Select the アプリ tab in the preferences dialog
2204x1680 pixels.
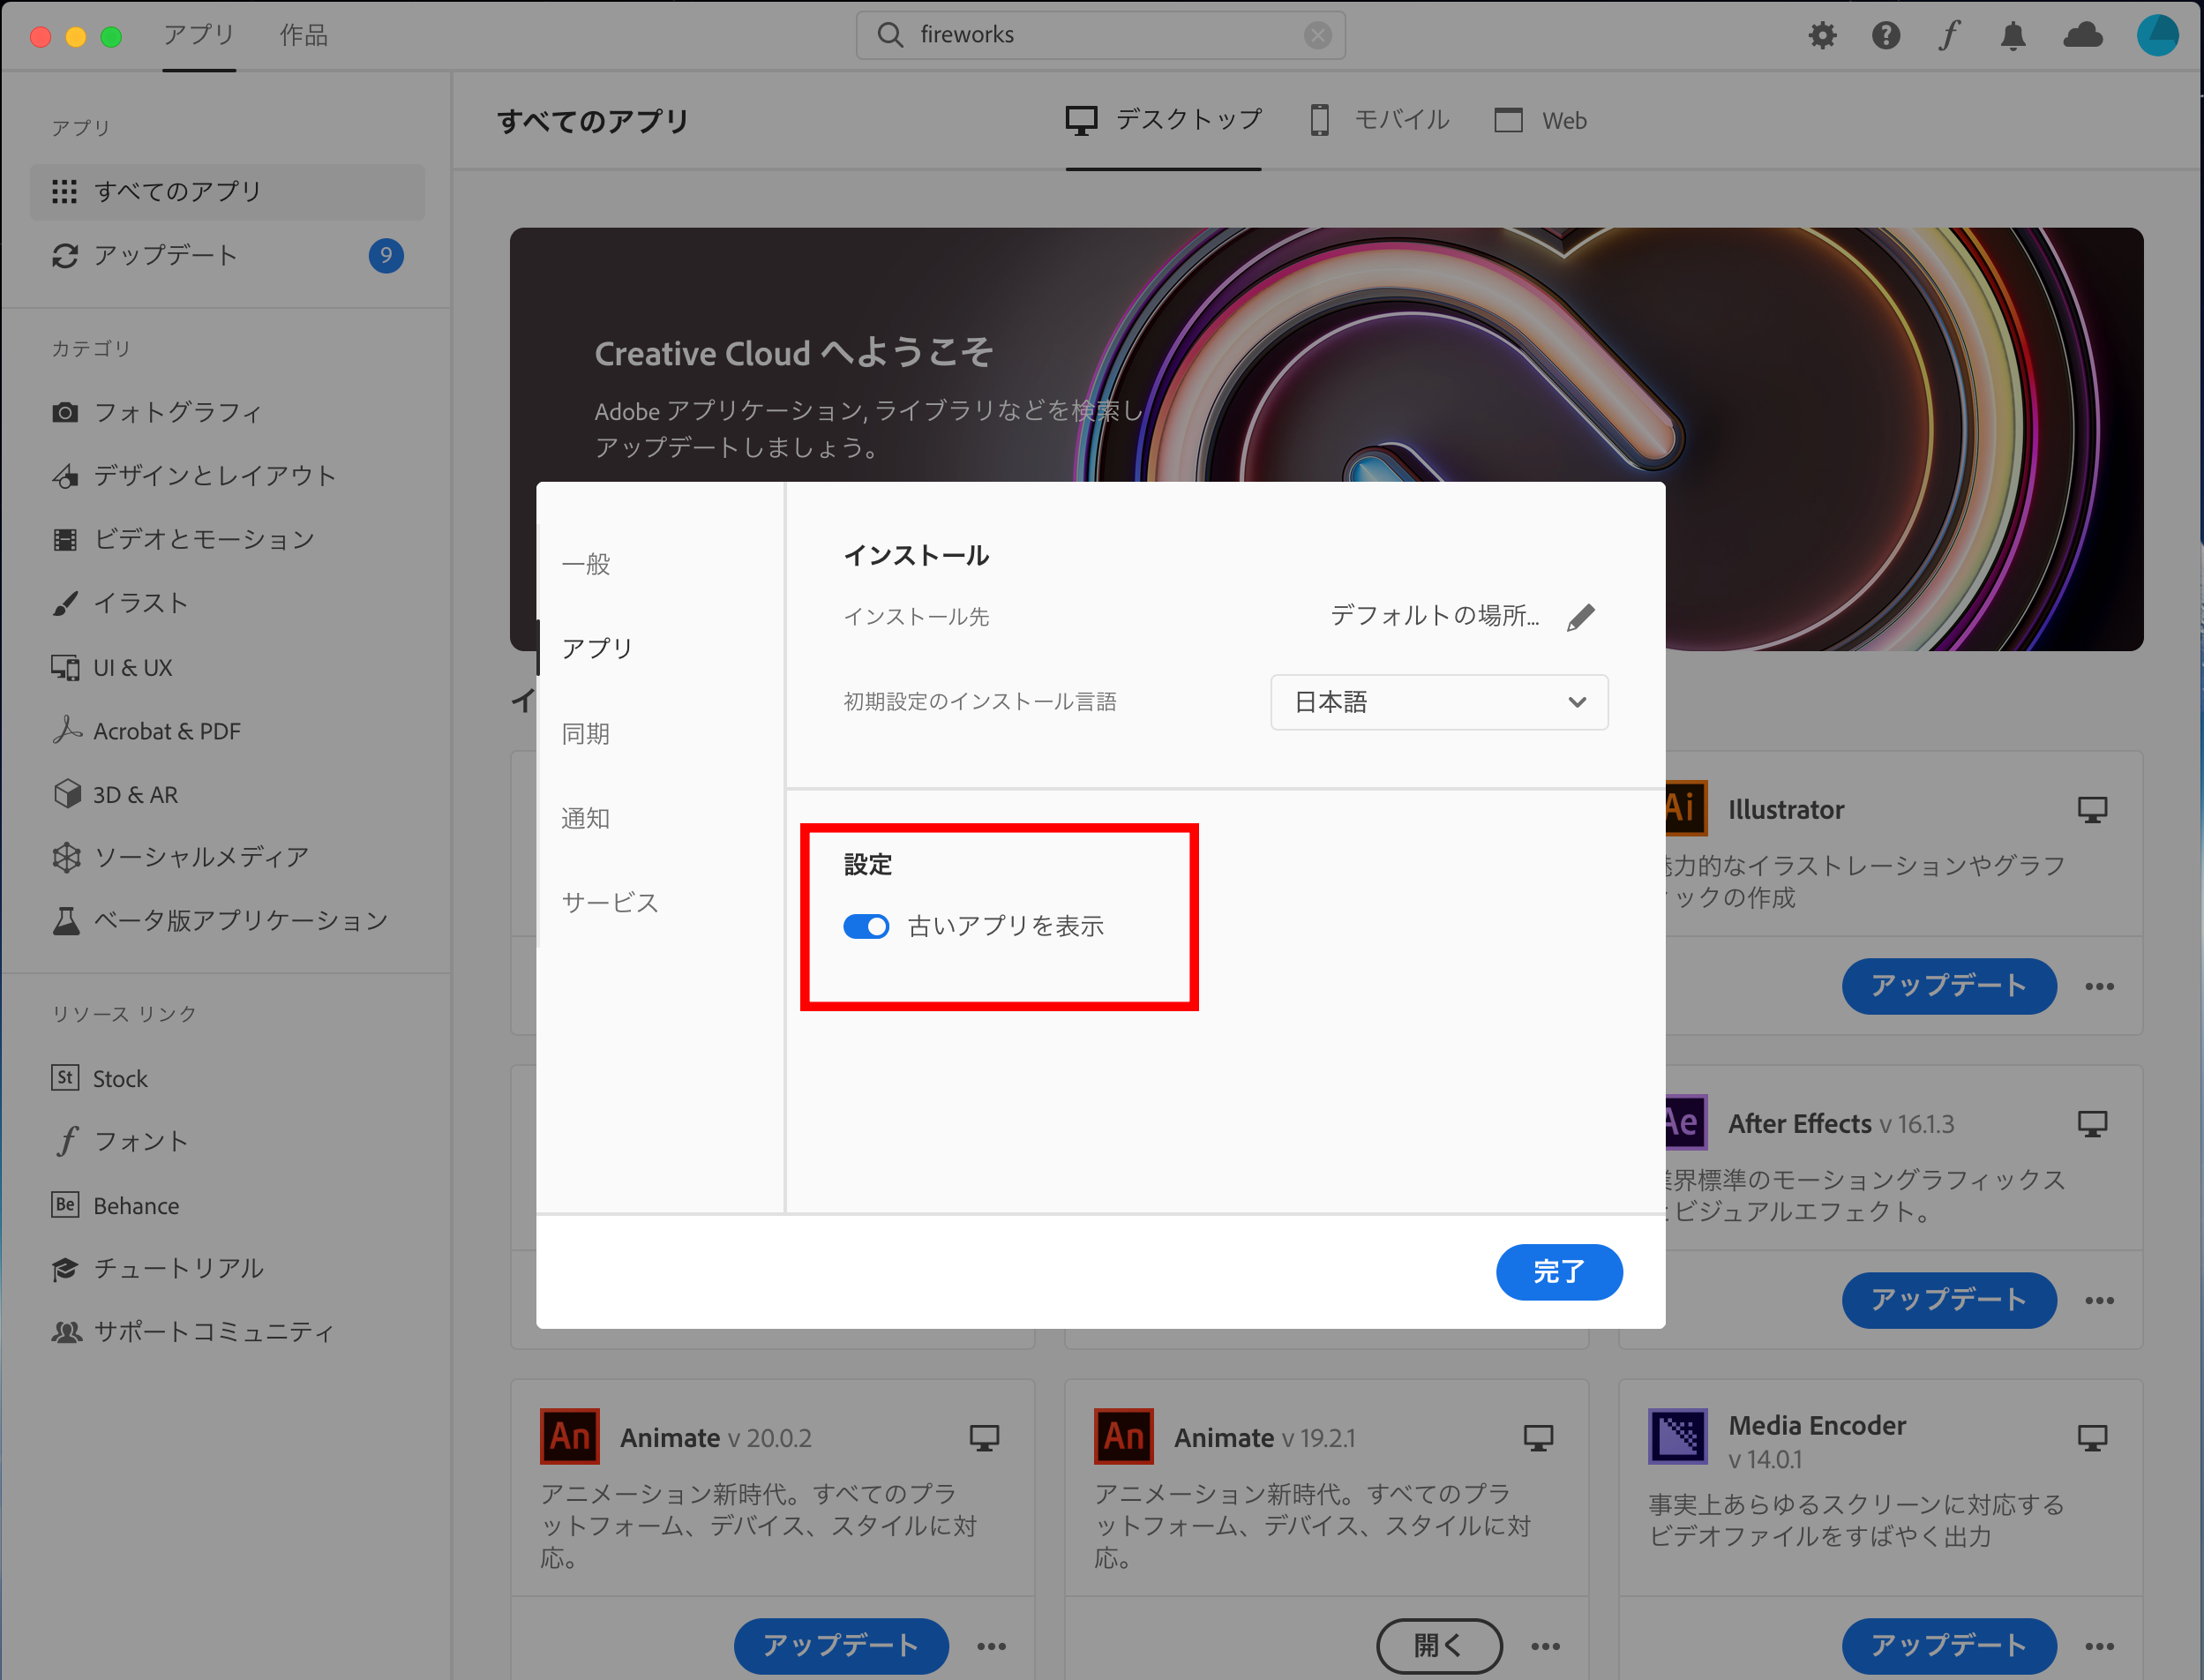[597, 648]
